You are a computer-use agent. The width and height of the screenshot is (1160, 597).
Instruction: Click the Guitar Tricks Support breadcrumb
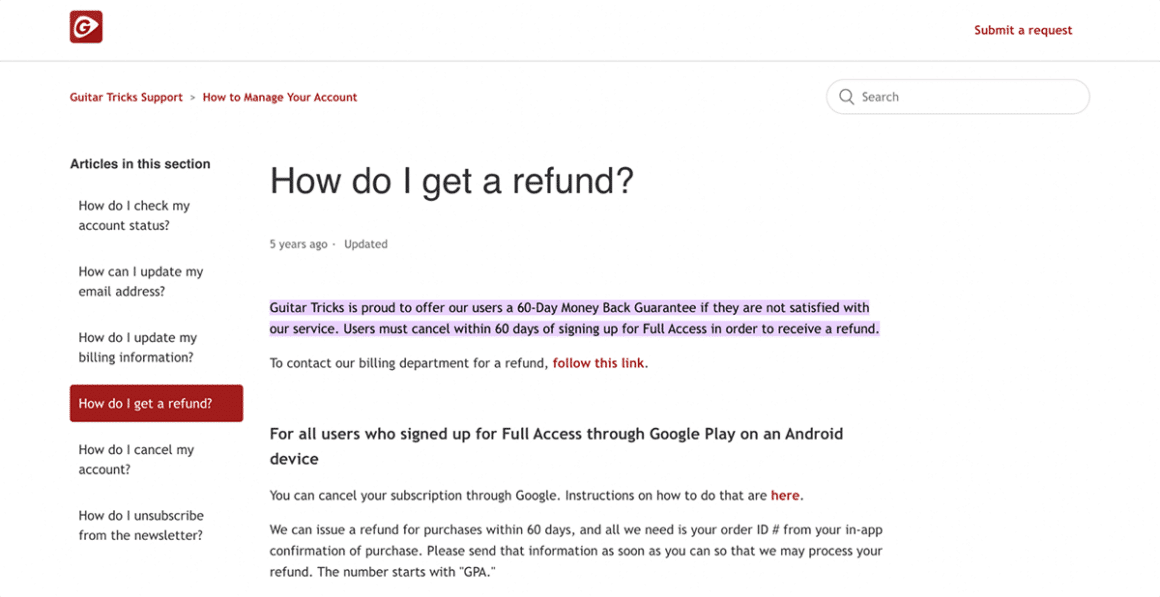click(125, 97)
